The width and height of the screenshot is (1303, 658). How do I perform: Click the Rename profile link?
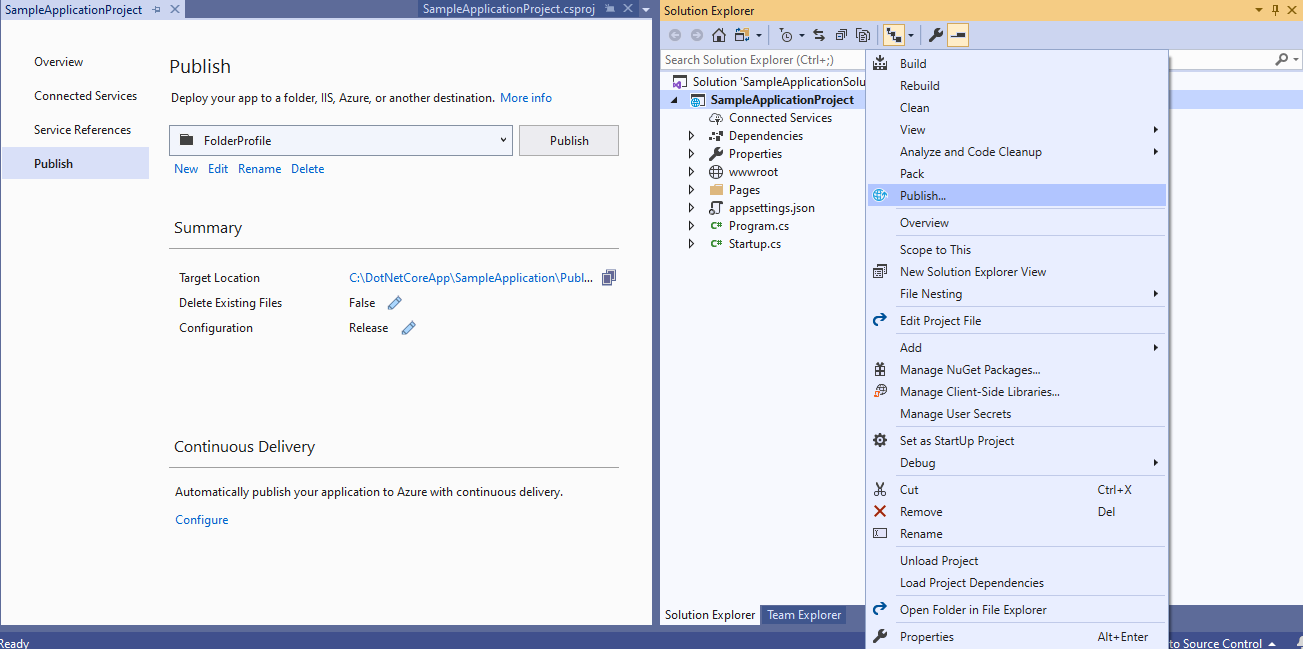coord(259,169)
